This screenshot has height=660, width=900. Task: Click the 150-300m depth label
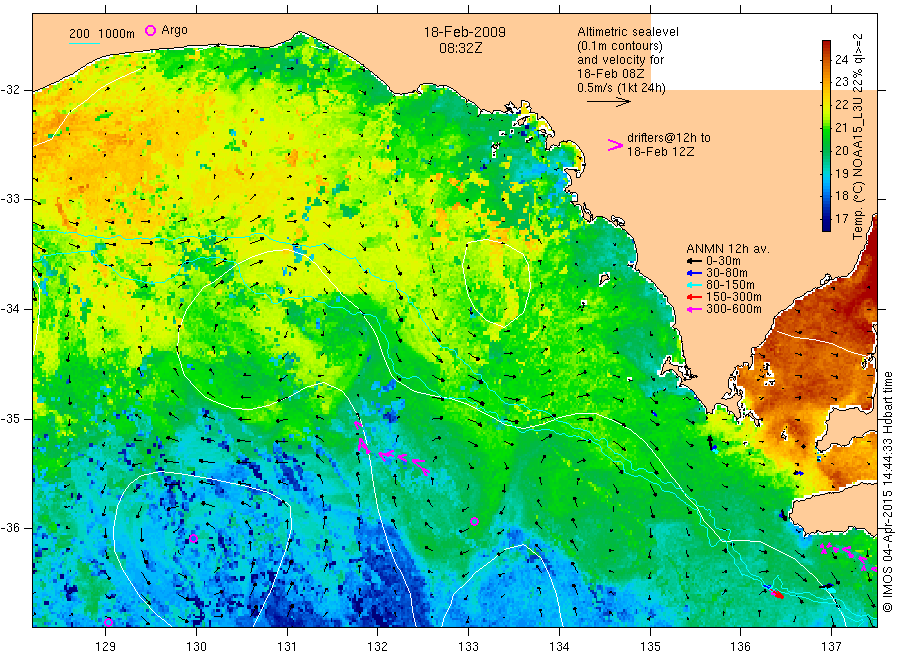[x=734, y=297]
